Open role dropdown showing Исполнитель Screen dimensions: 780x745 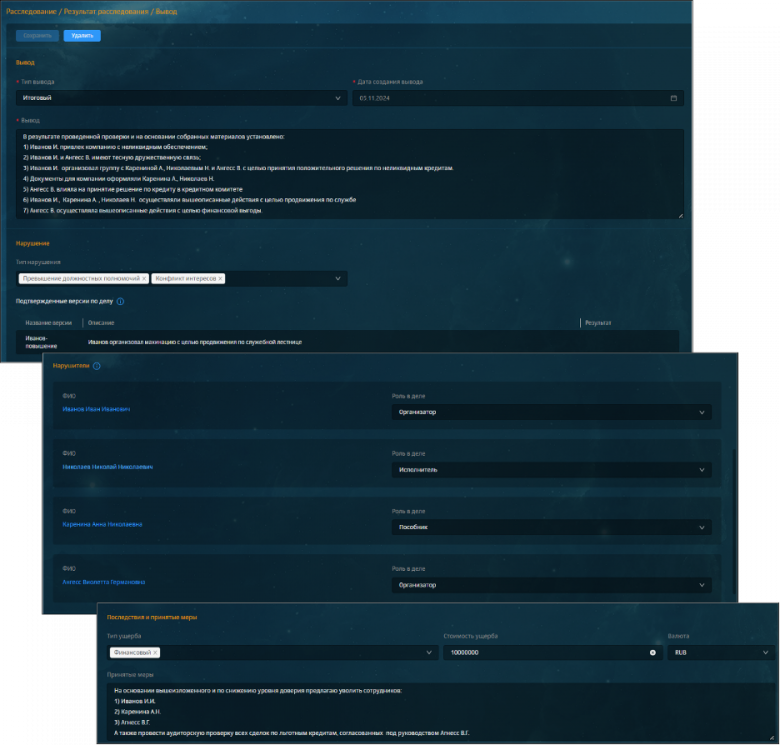[x=702, y=469]
